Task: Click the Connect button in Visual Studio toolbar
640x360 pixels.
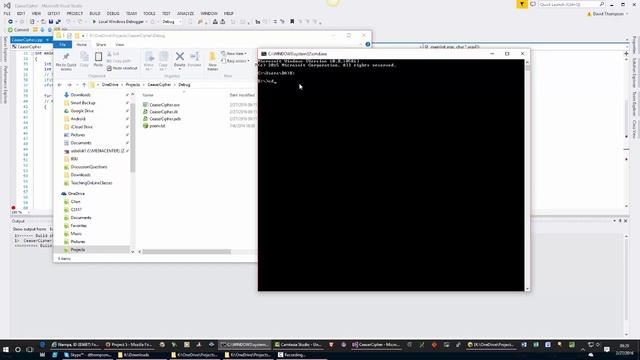Action: 19,30
